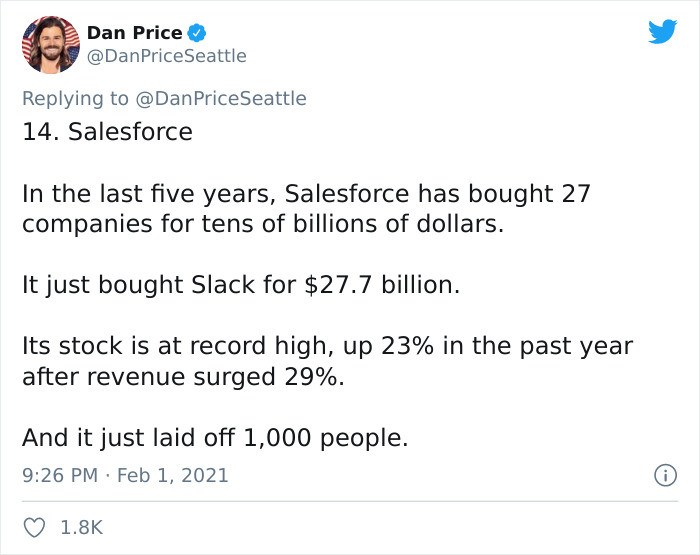Image resolution: width=700 pixels, height=555 pixels.
Task: Click the Dan Price display name
Action: (x=134, y=33)
